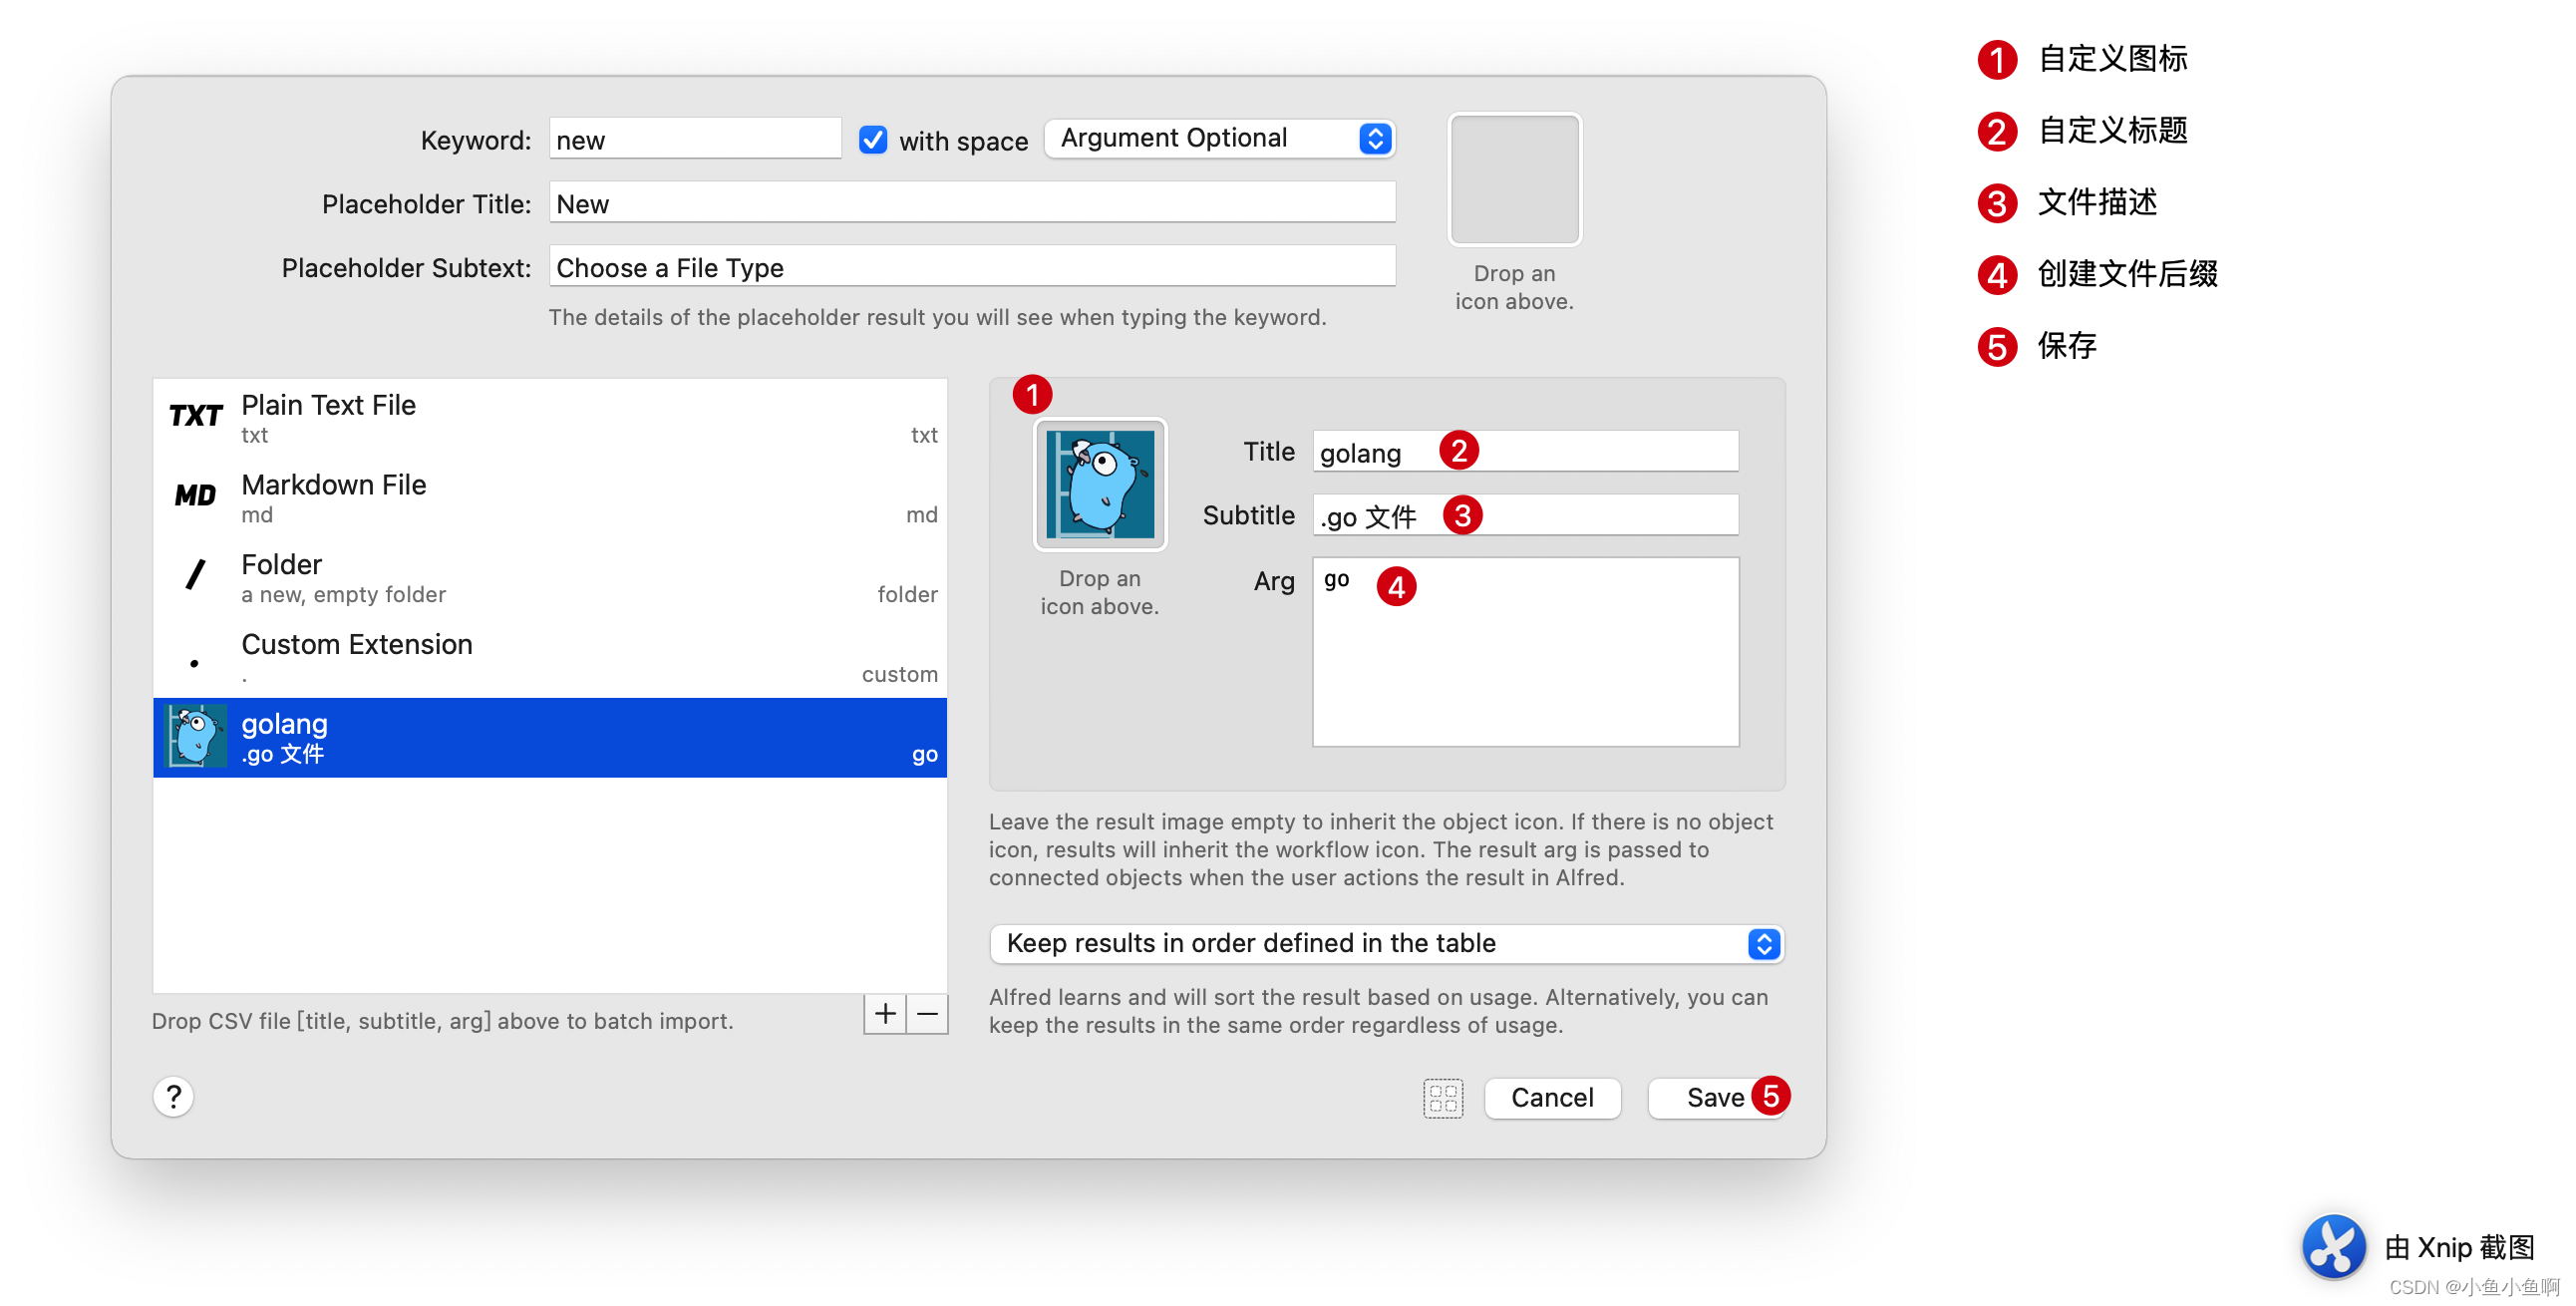The height and width of the screenshot is (1306, 2576).
Task: Open the Keep results in order dropdown
Action: [1385, 943]
